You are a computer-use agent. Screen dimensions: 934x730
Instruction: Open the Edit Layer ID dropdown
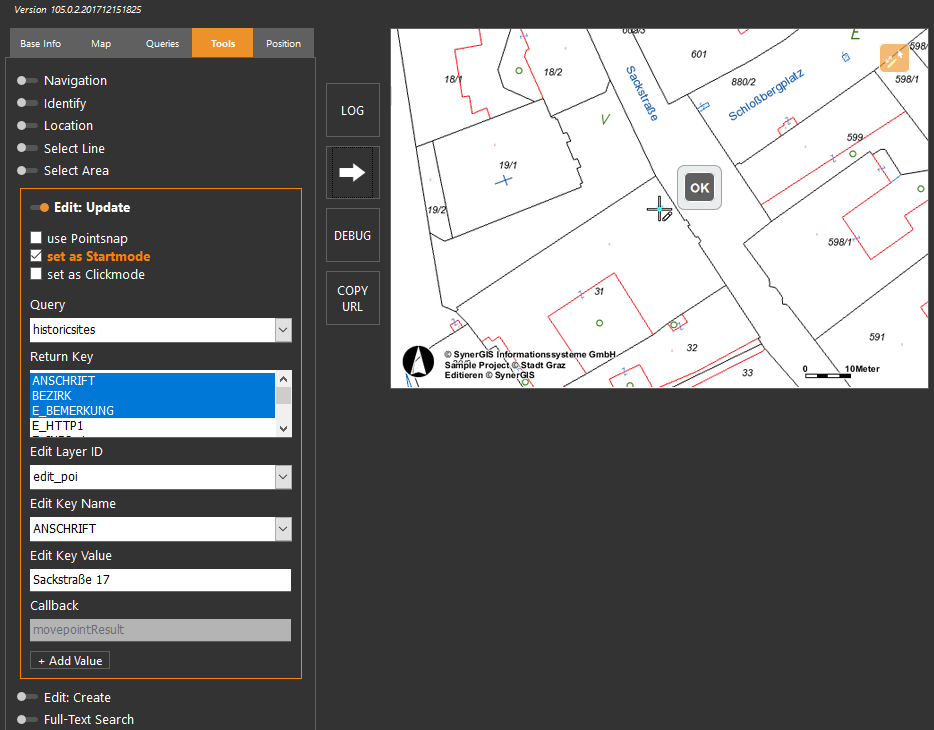tap(283, 476)
